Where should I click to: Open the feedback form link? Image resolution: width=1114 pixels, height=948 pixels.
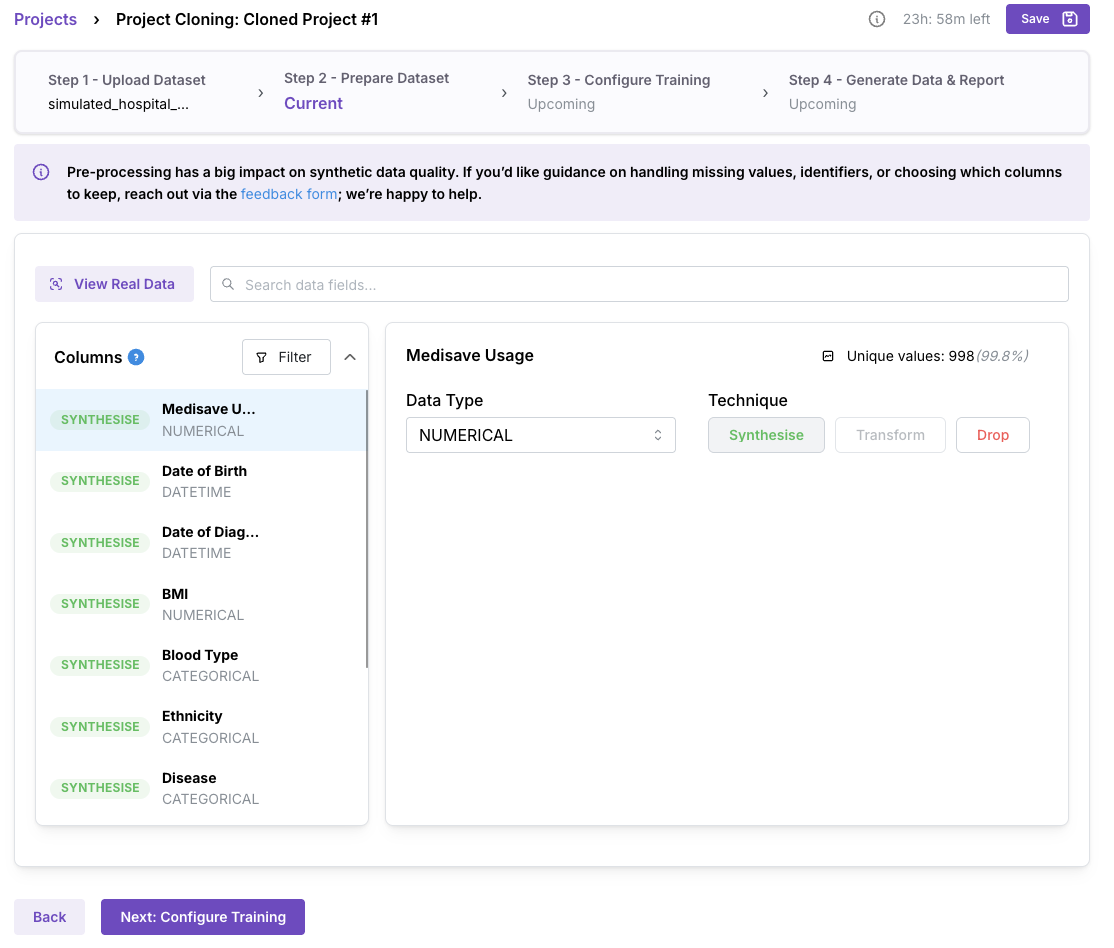[x=289, y=194]
